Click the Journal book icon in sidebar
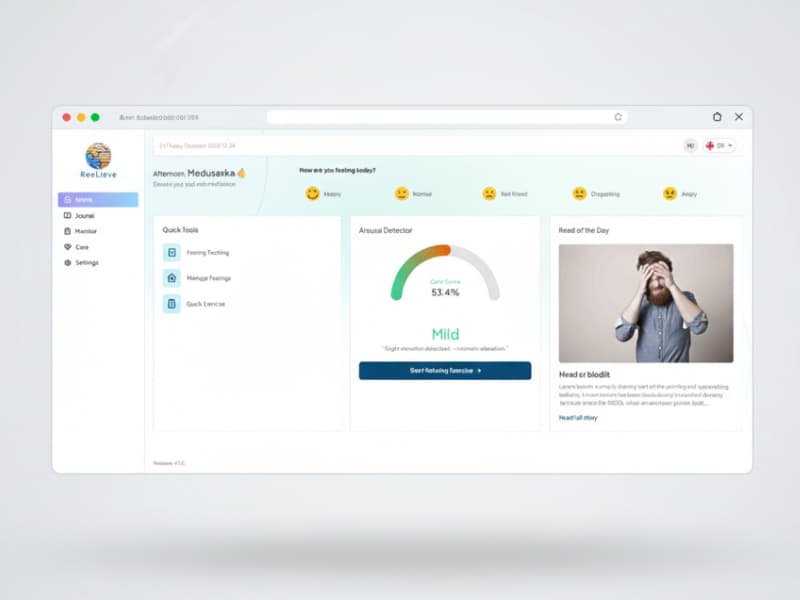Image resolution: width=800 pixels, height=600 pixels. (x=67, y=215)
